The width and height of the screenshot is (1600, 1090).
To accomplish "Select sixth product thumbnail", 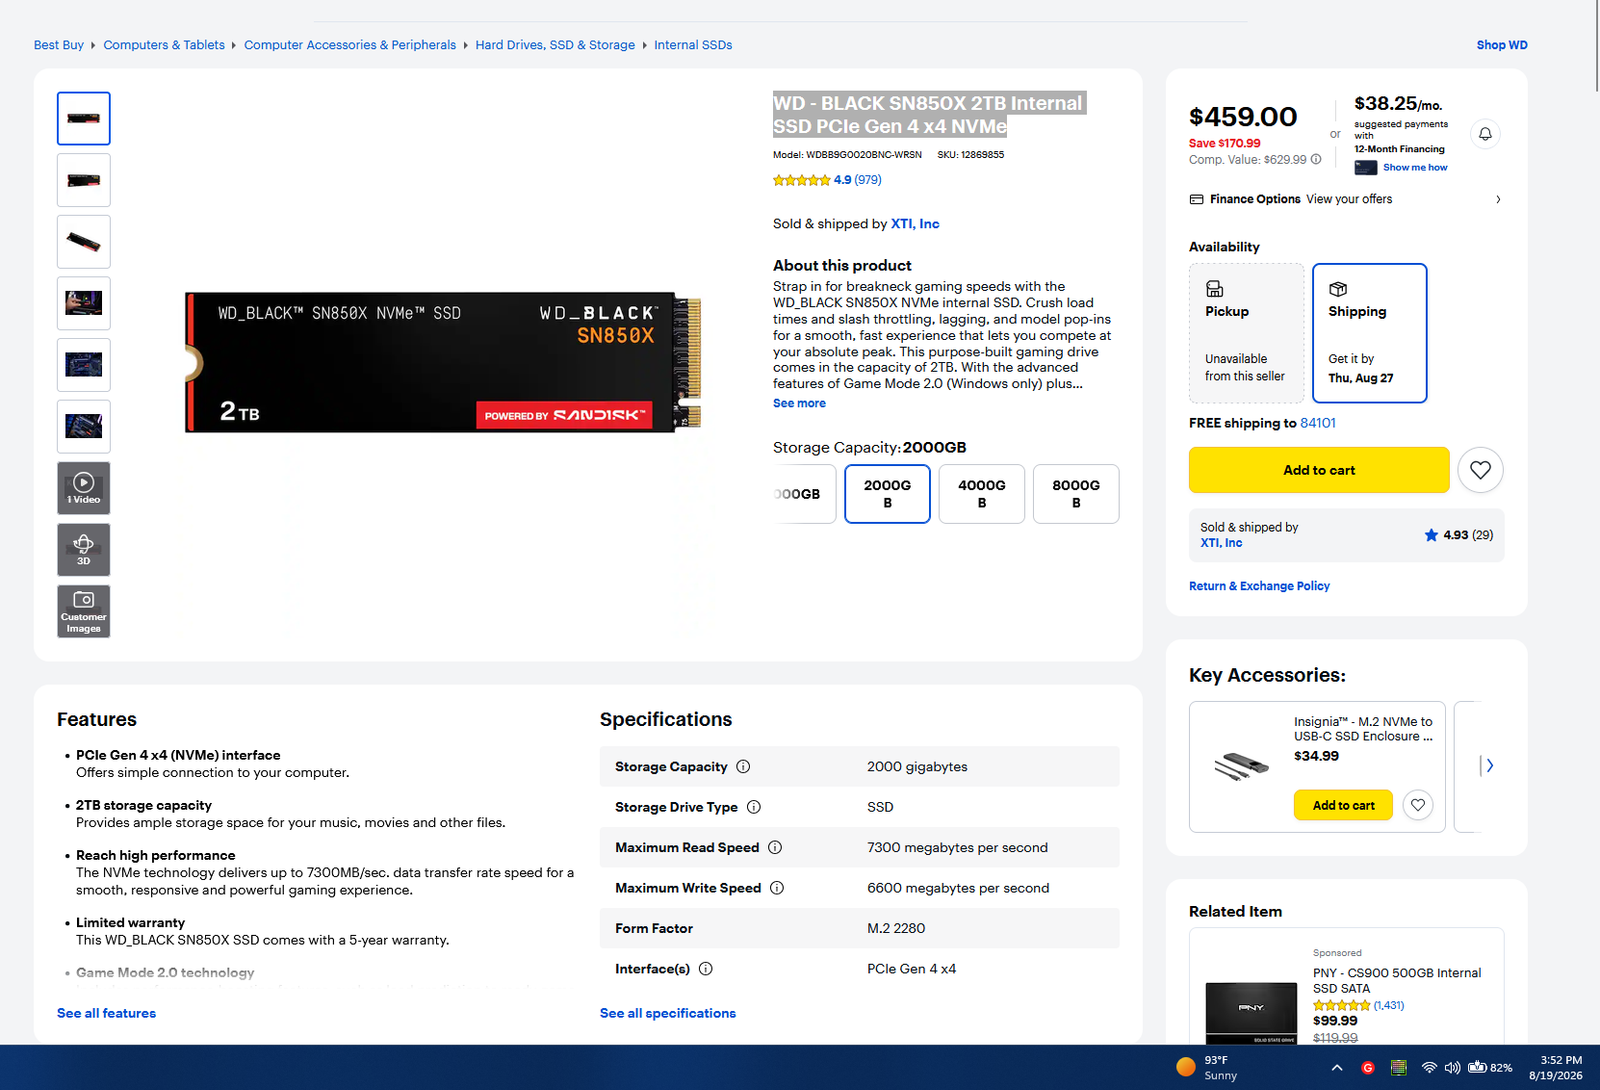I will click(84, 427).
